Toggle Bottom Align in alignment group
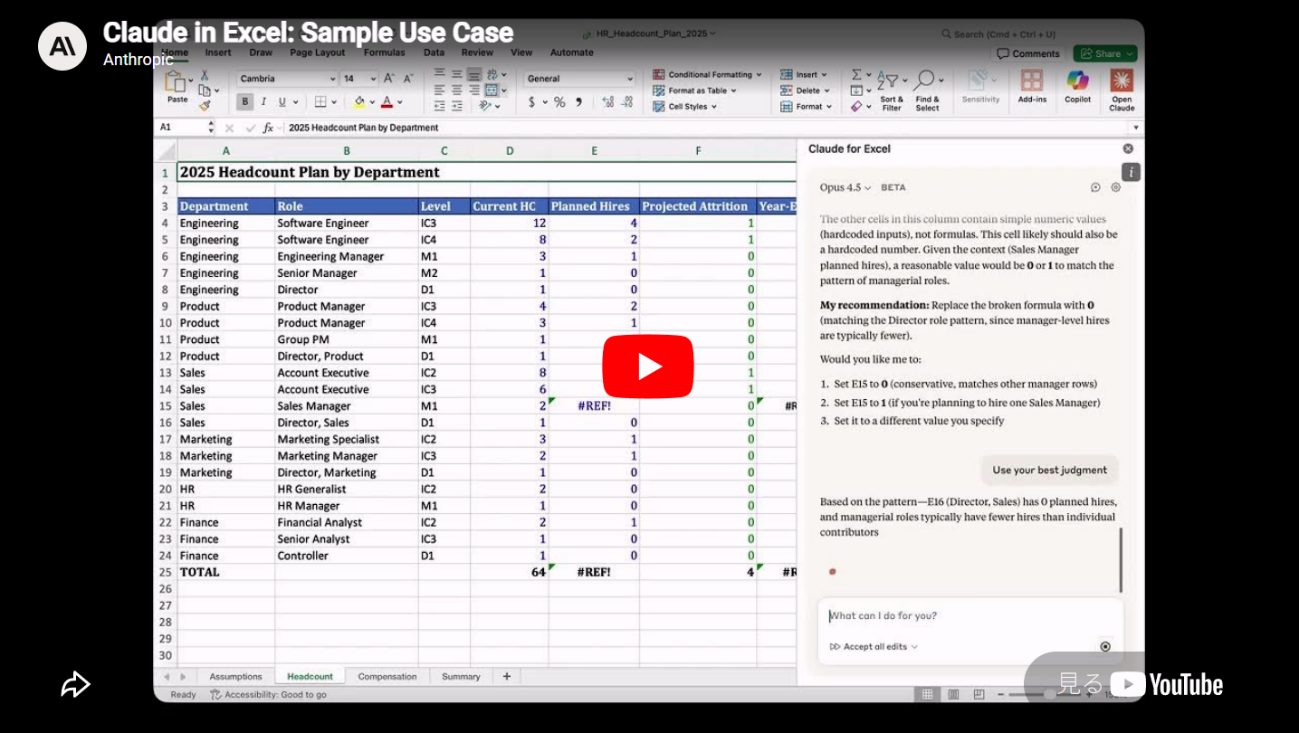This screenshot has height=733, width=1299. coord(474,75)
